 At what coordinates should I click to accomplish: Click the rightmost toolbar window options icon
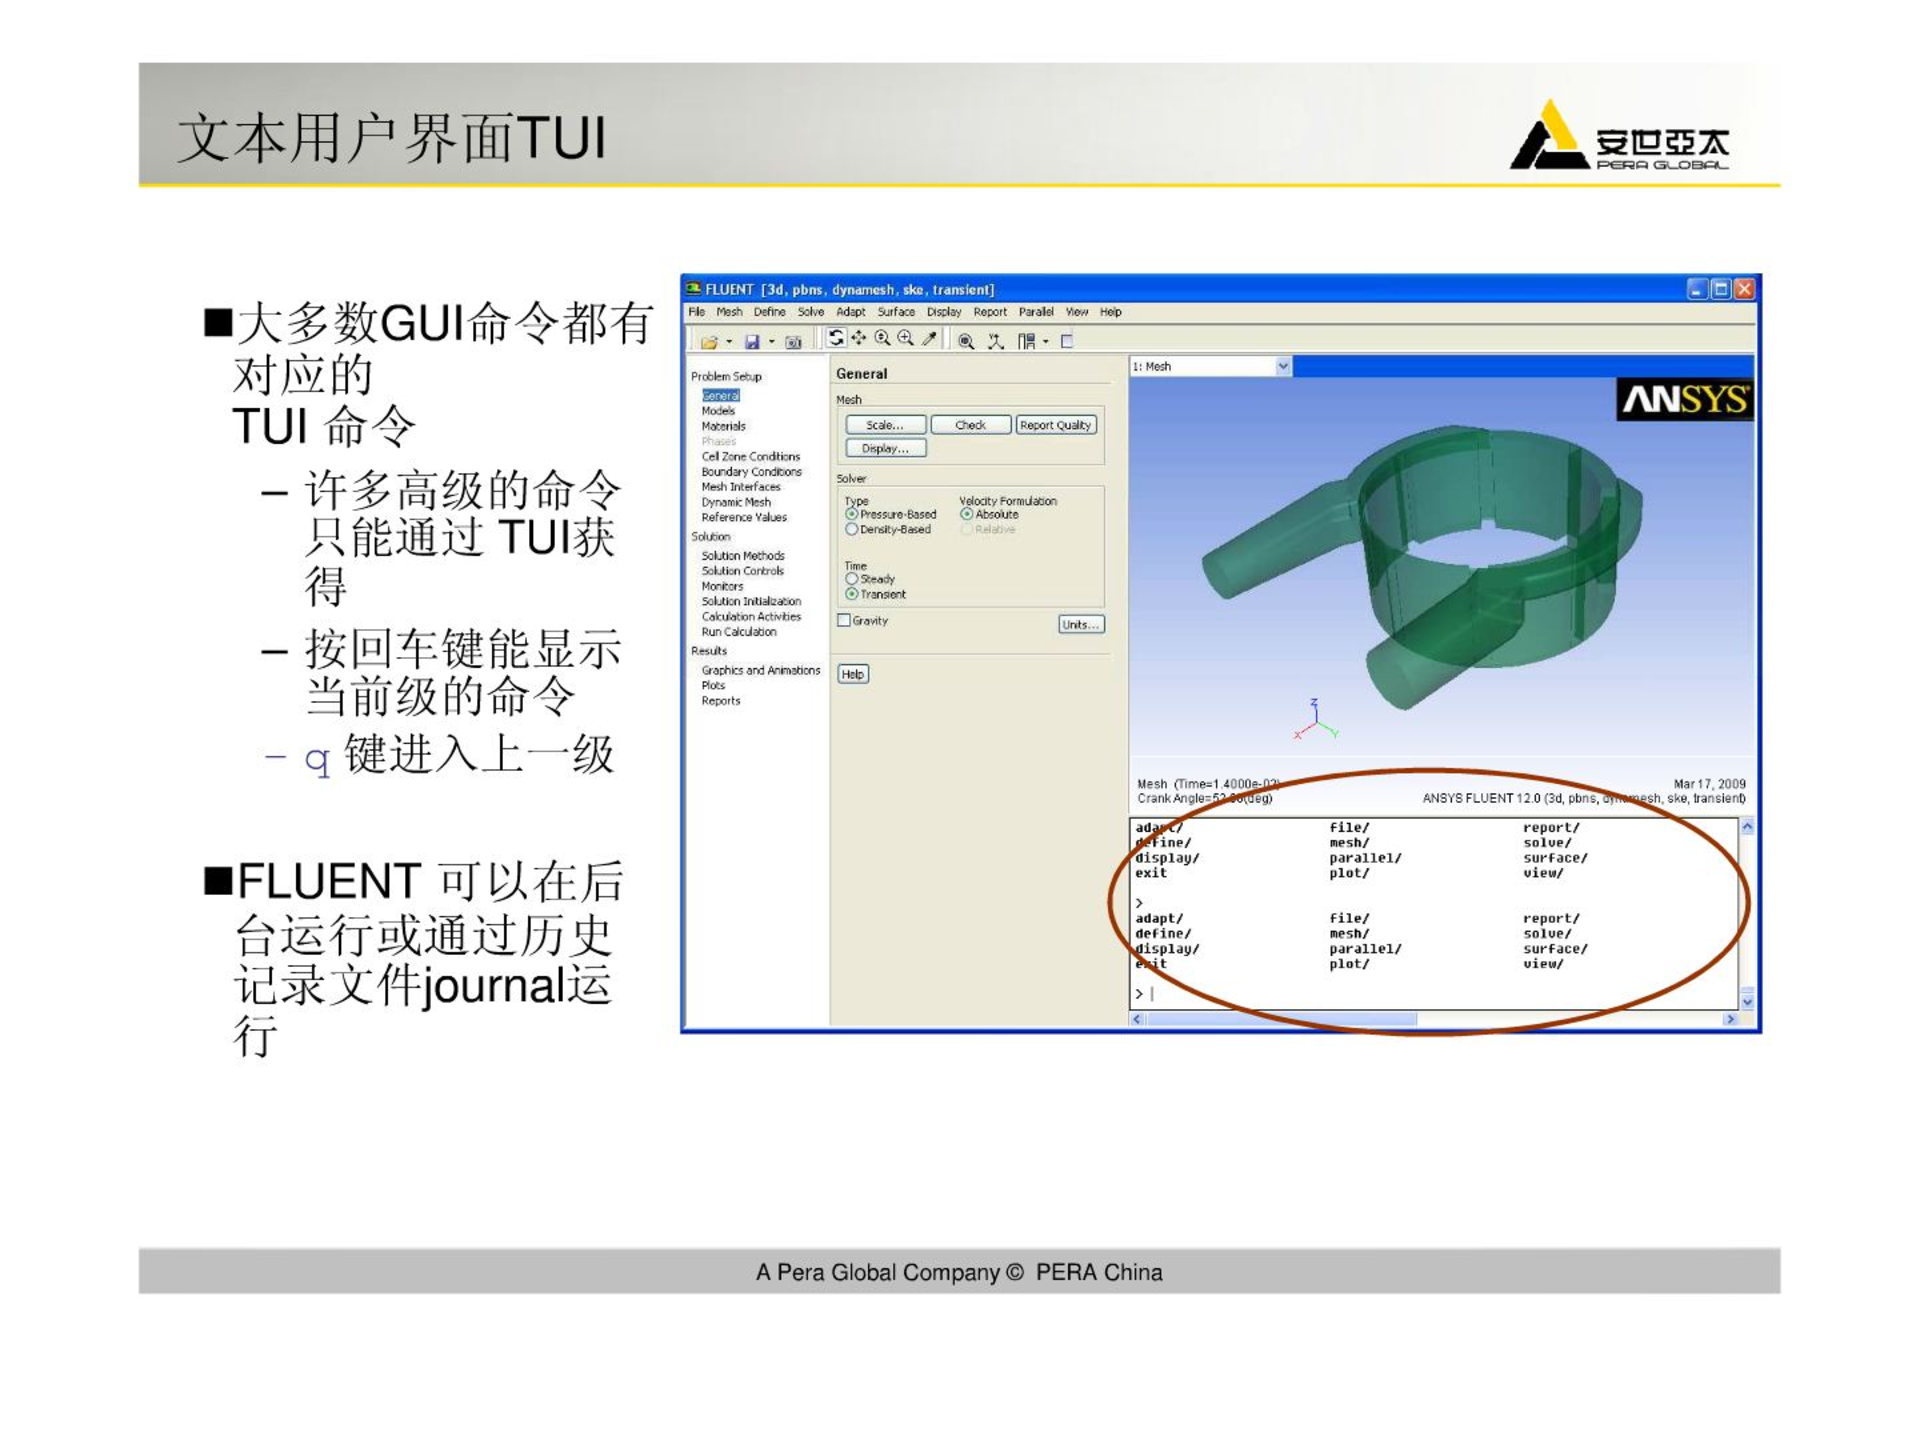click(1067, 341)
